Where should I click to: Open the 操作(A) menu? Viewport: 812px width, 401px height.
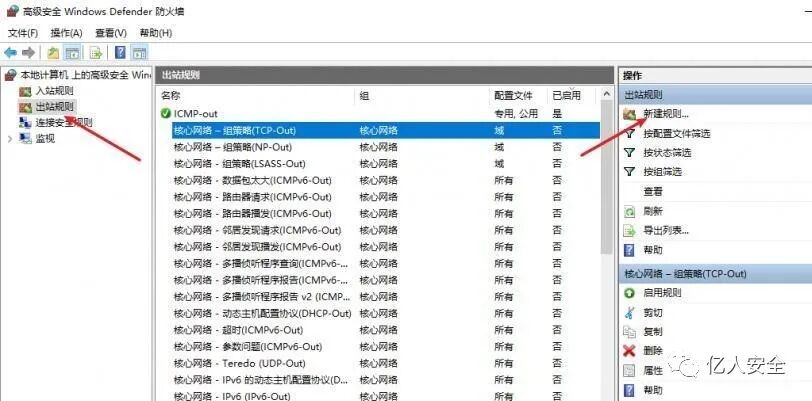[66, 33]
